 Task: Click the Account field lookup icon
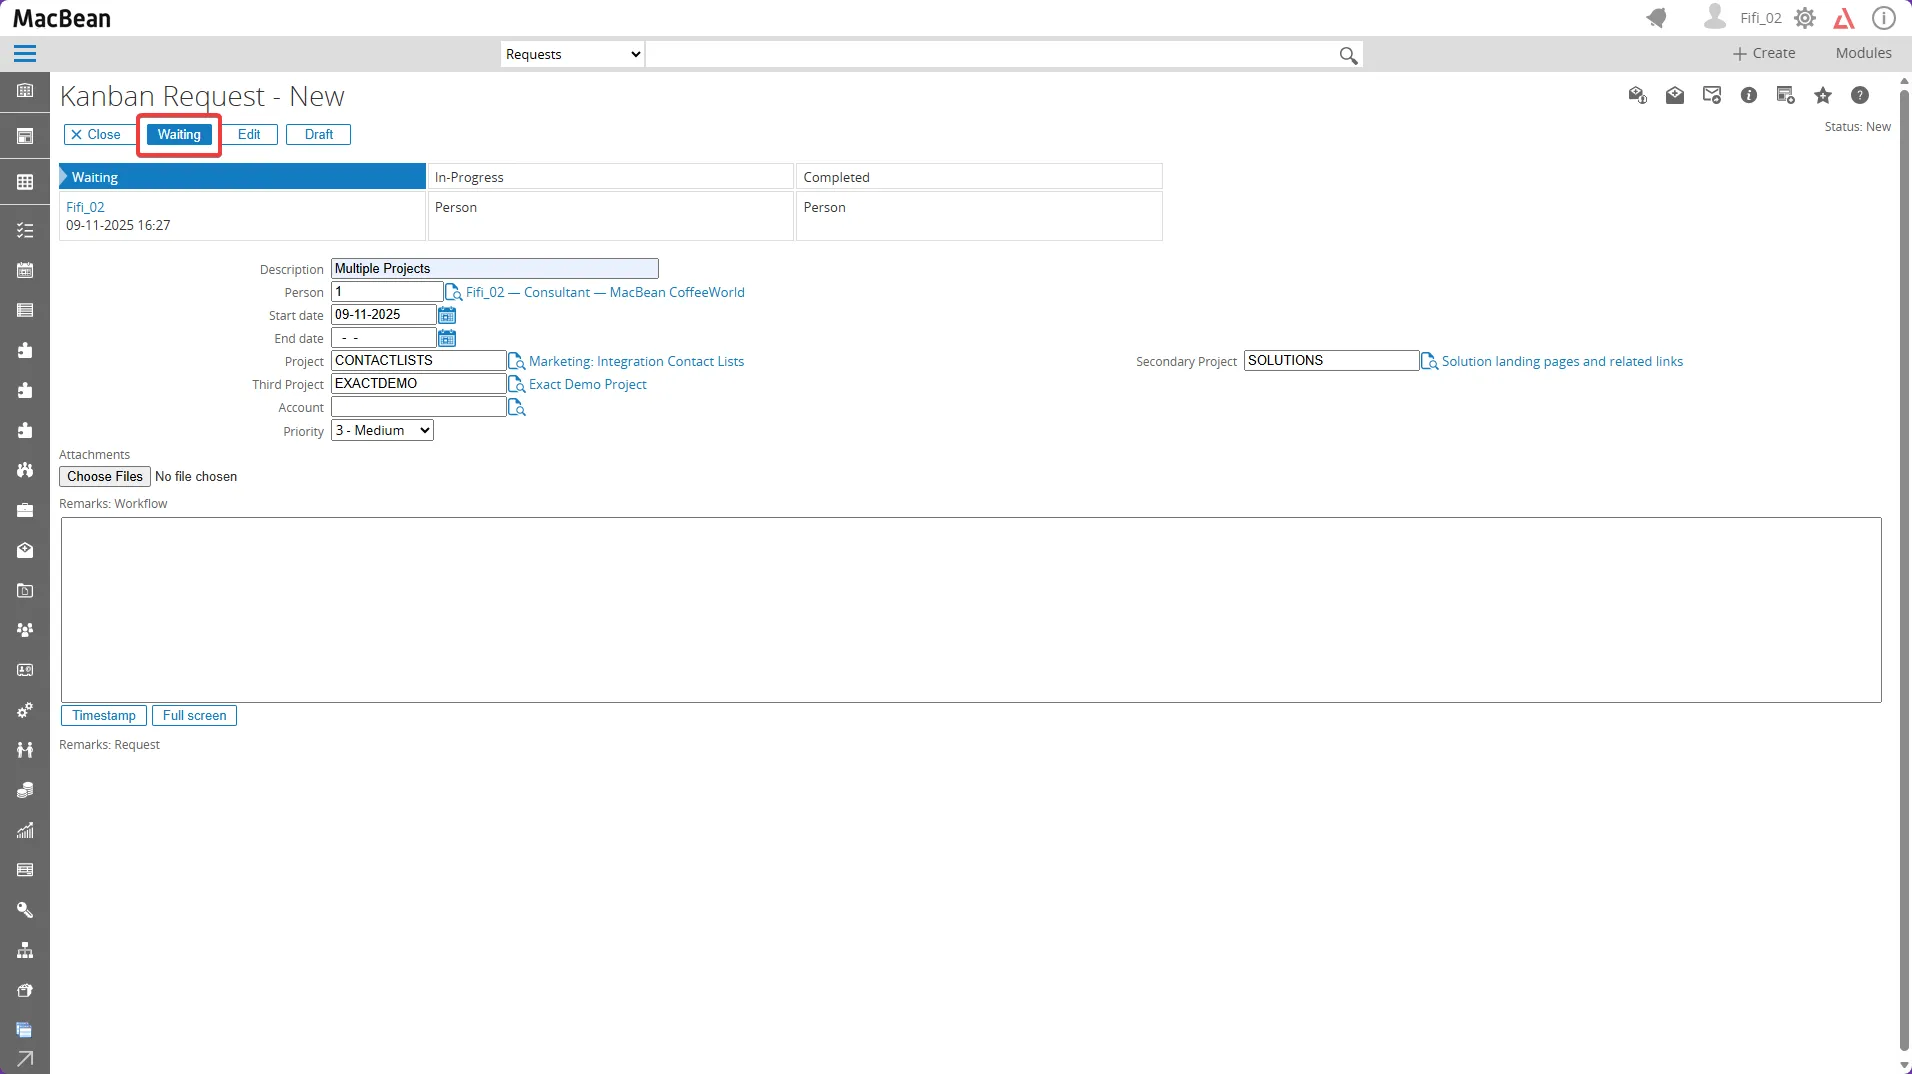[516, 407]
